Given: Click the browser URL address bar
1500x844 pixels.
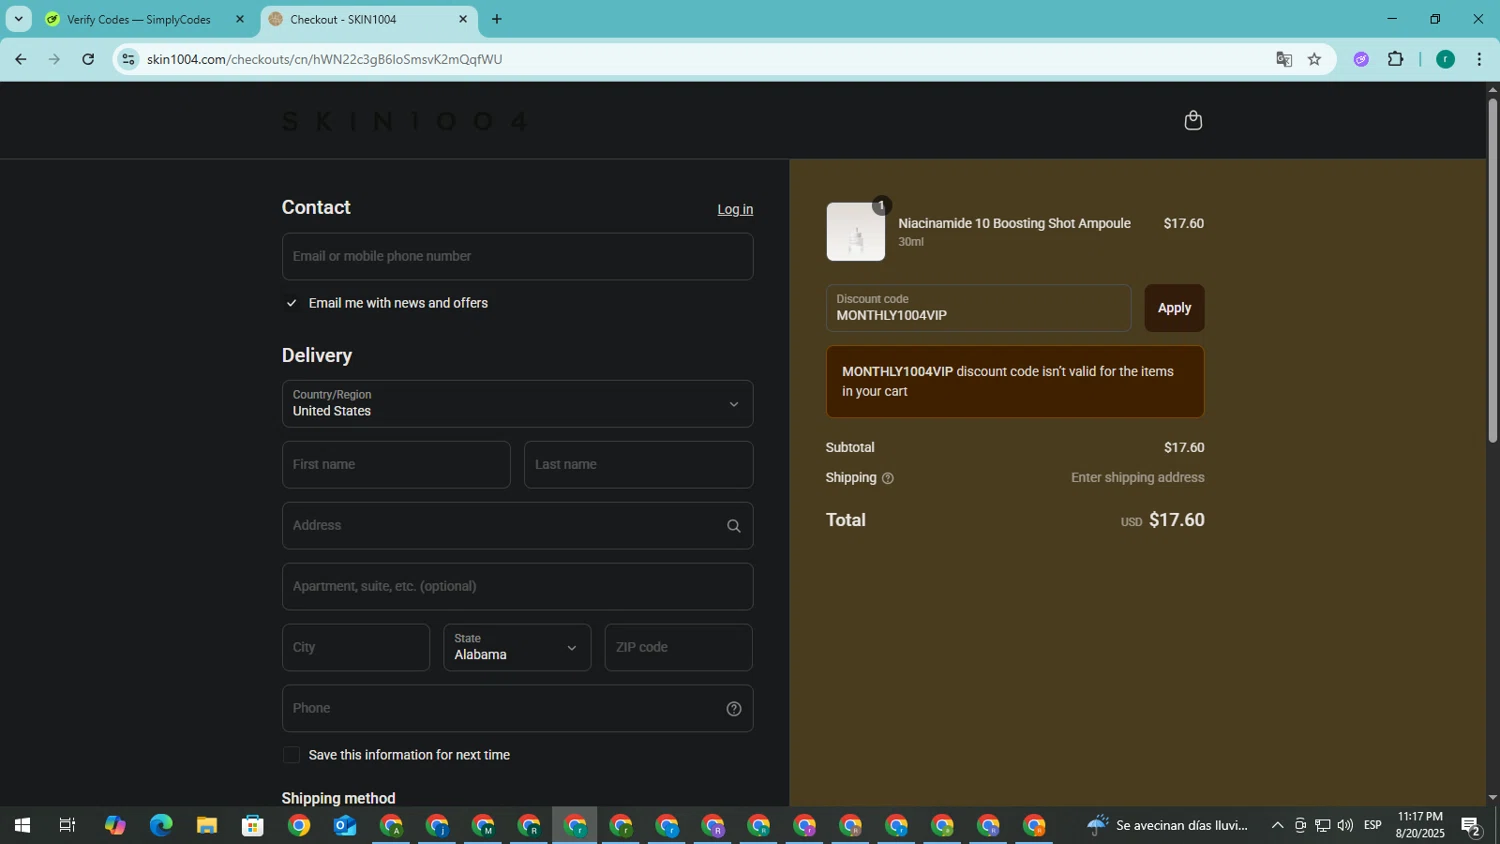Looking at the screenshot, I should pos(700,59).
